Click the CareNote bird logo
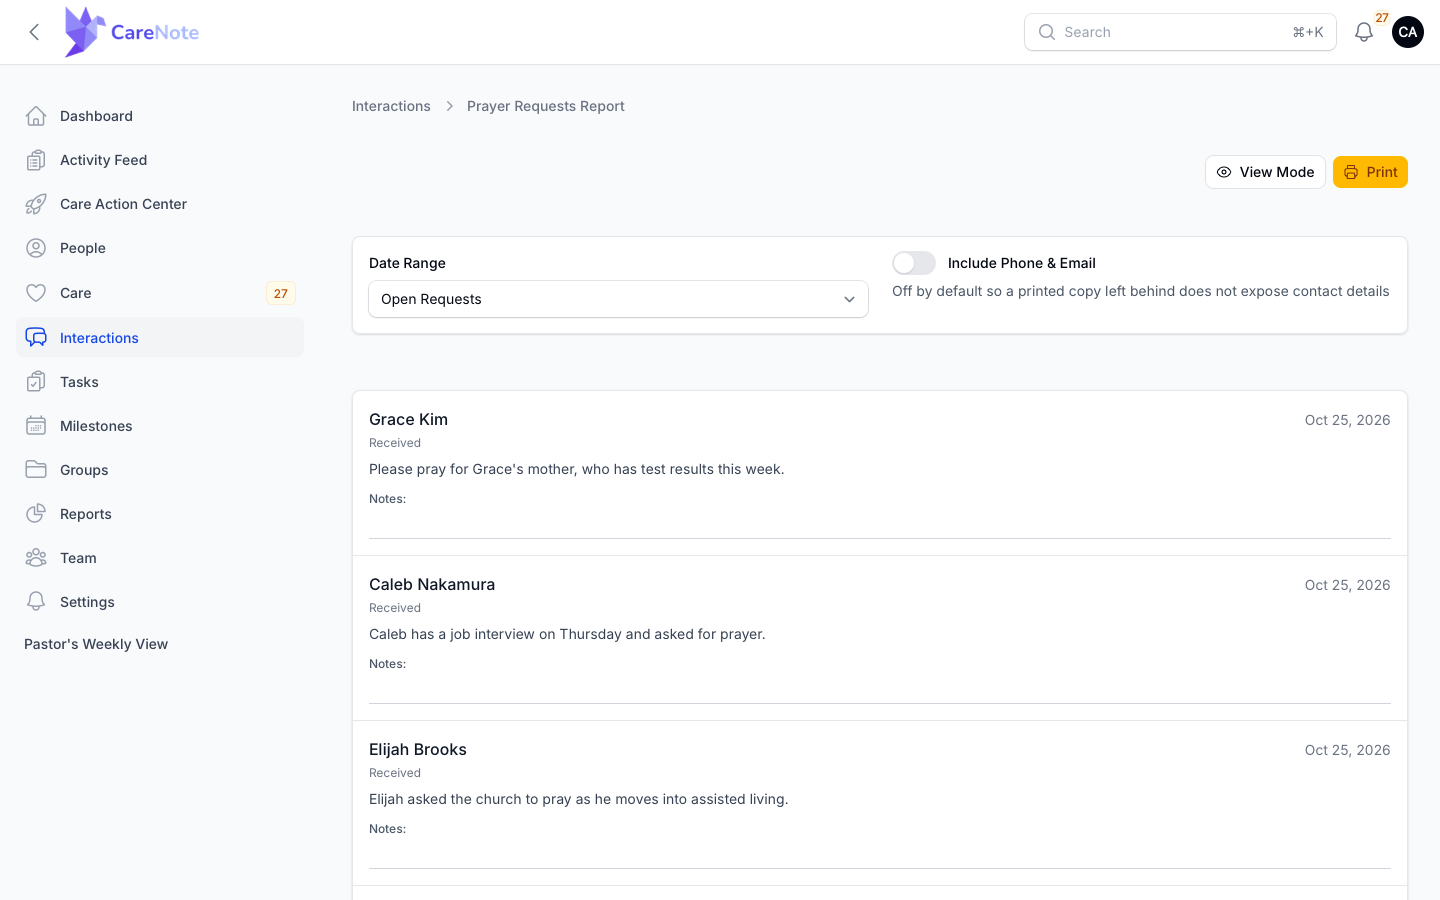Viewport: 1440px width, 900px height. tap(84, 32)
